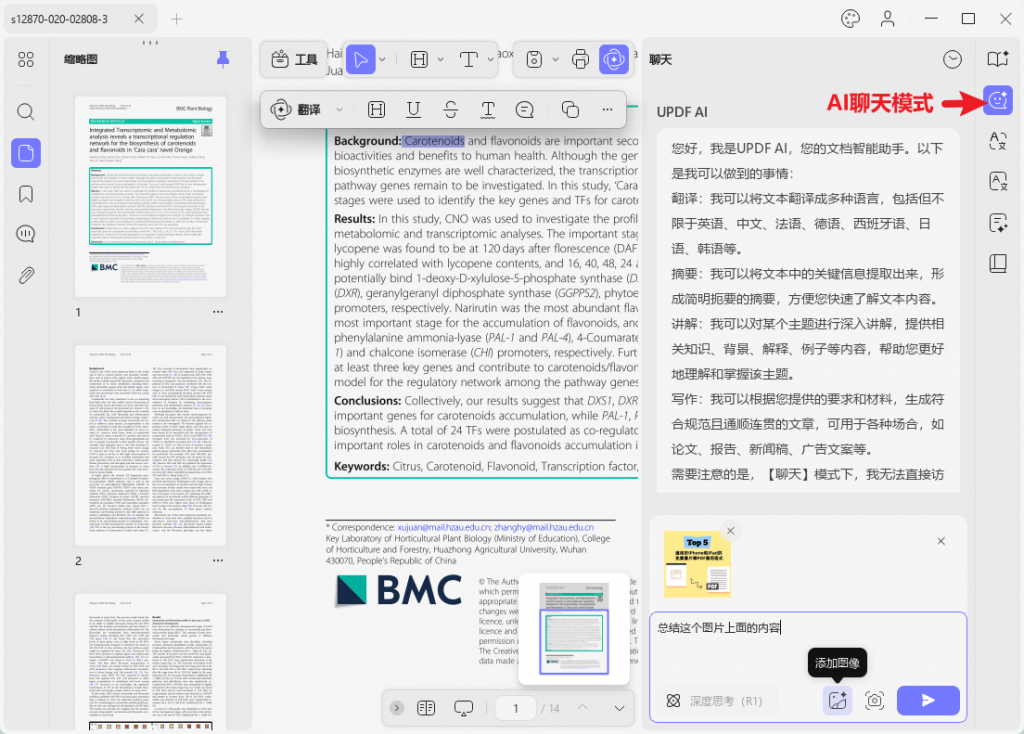Close the s12870-020-02808-3 tab
This screenshot has height=734, width=1024.
(x=139, y=19)
